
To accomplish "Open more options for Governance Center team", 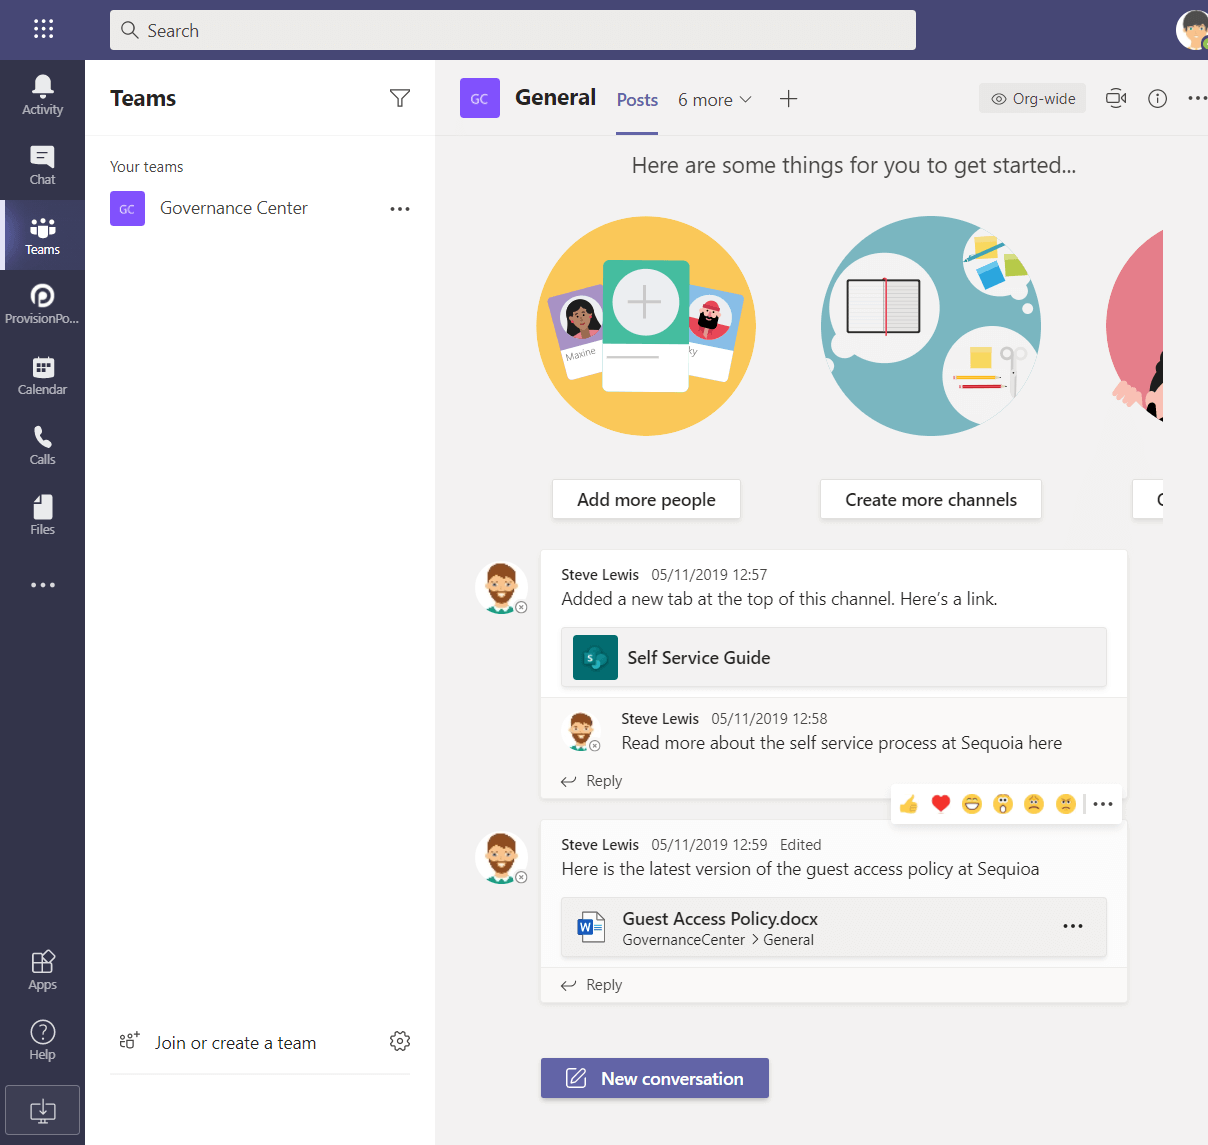I will [x=400, y=209].
